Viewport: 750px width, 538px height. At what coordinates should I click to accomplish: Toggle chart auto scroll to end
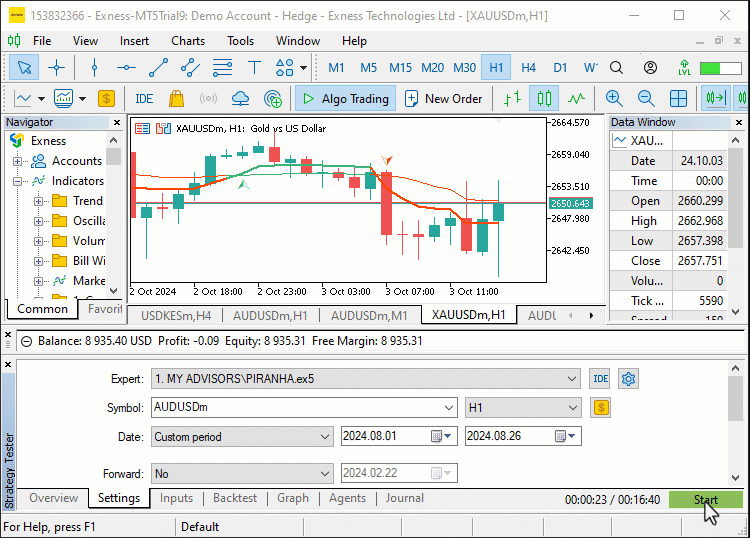pos(716,99)
